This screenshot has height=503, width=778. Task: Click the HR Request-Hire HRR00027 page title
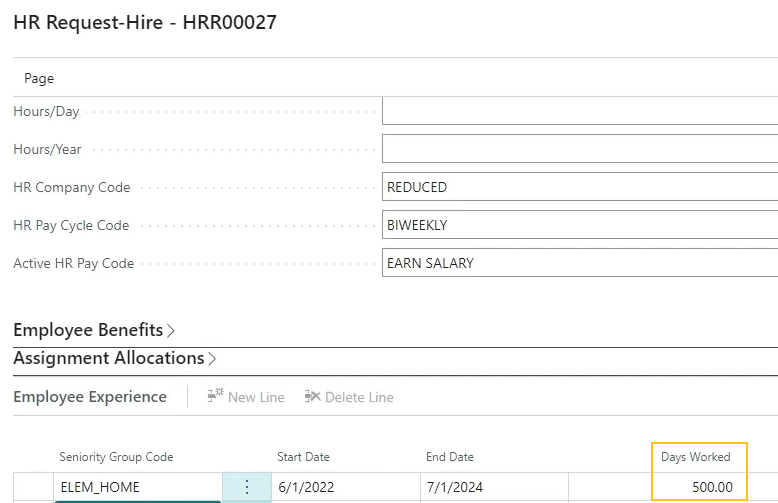pyautogui.click(x=145, y=22)
